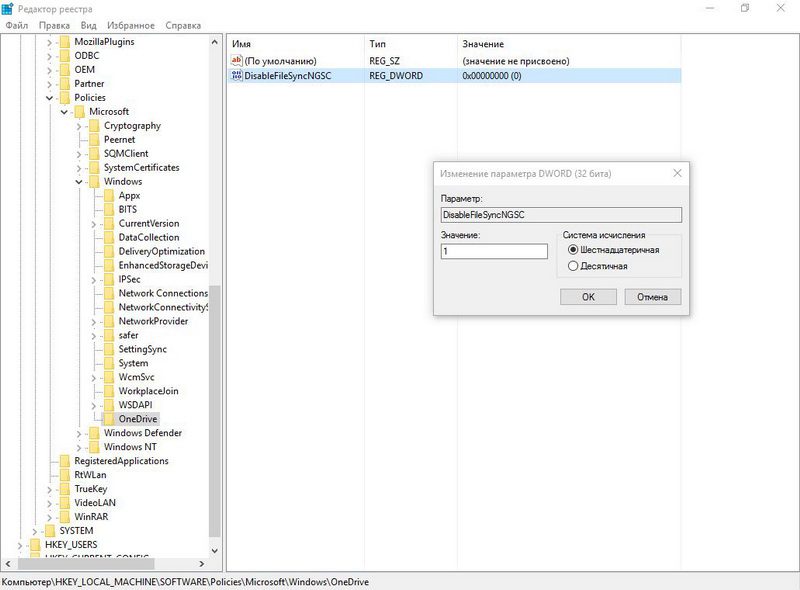Click the DataCollection folder icon
This screenshot has width=800, height=590.
(x=109, y=237)
